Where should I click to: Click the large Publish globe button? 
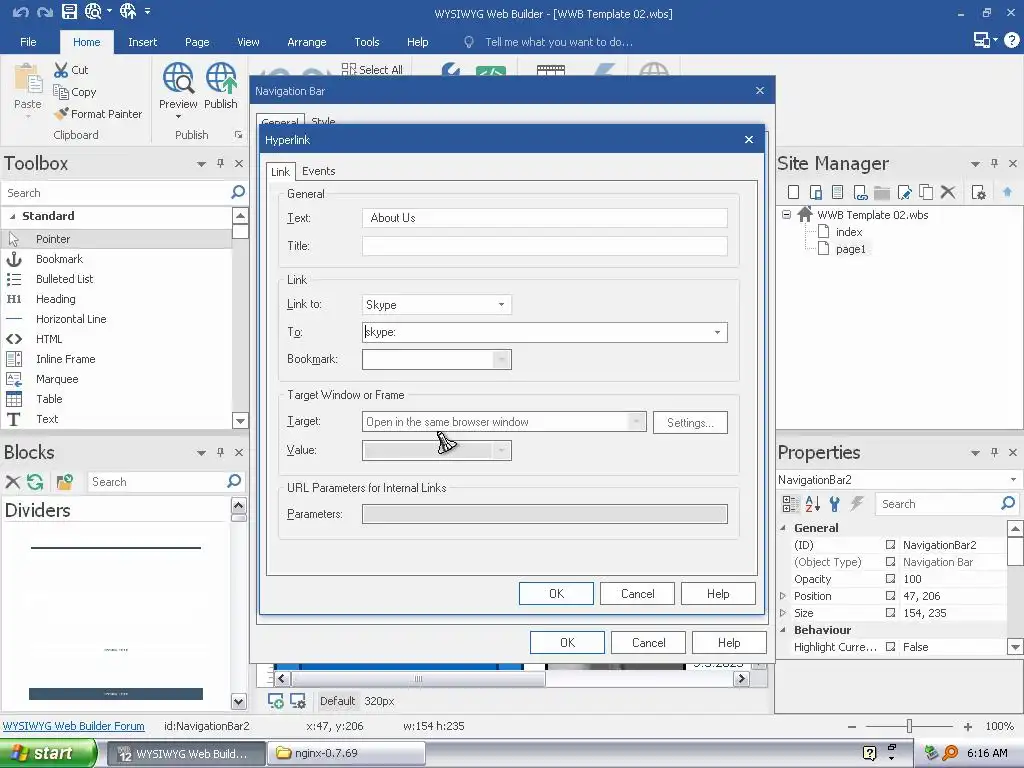(221, 78)
